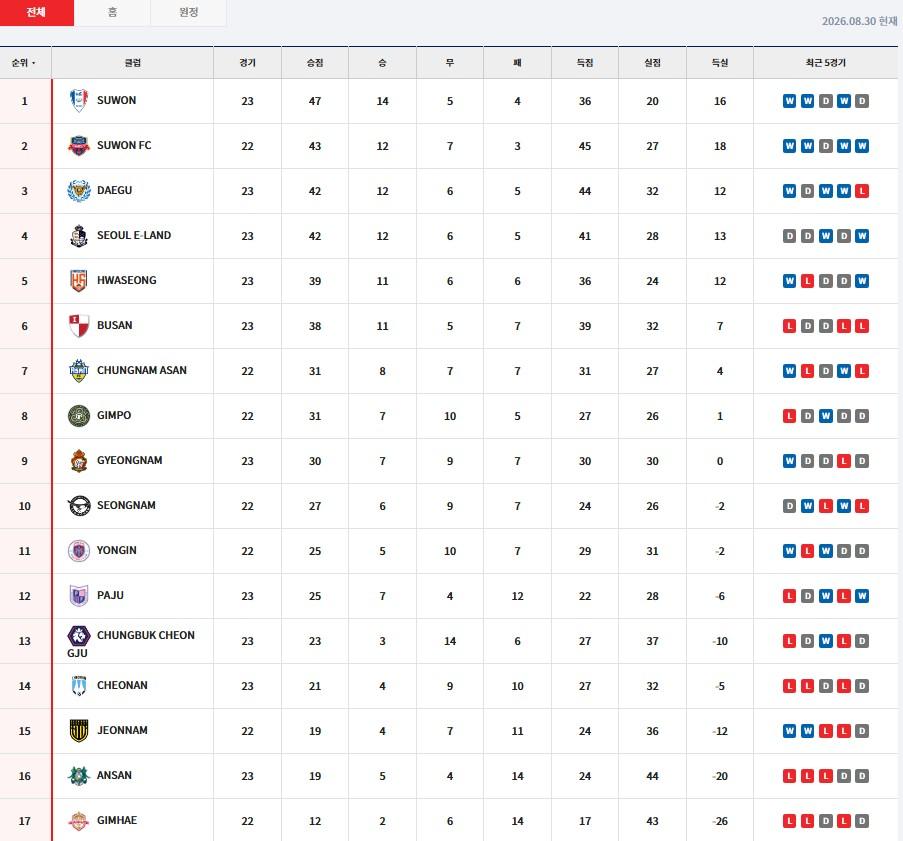Select the red 전체 tab
Image resolution: width=903 pixels, height=841 pixels.
click(37, 12)
